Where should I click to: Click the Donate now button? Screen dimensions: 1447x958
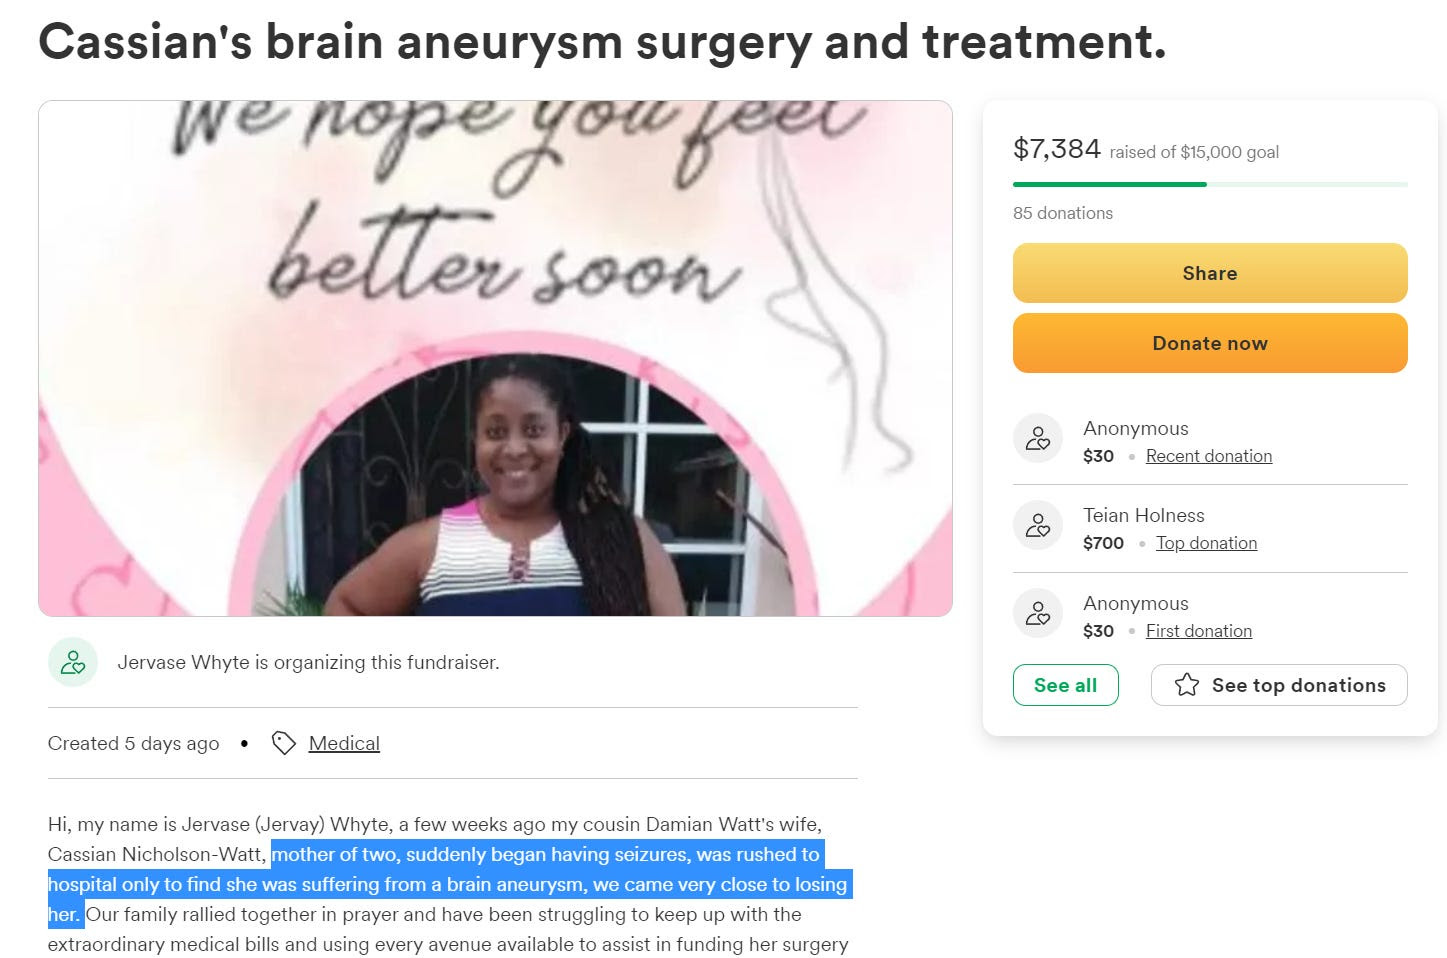1210,343
